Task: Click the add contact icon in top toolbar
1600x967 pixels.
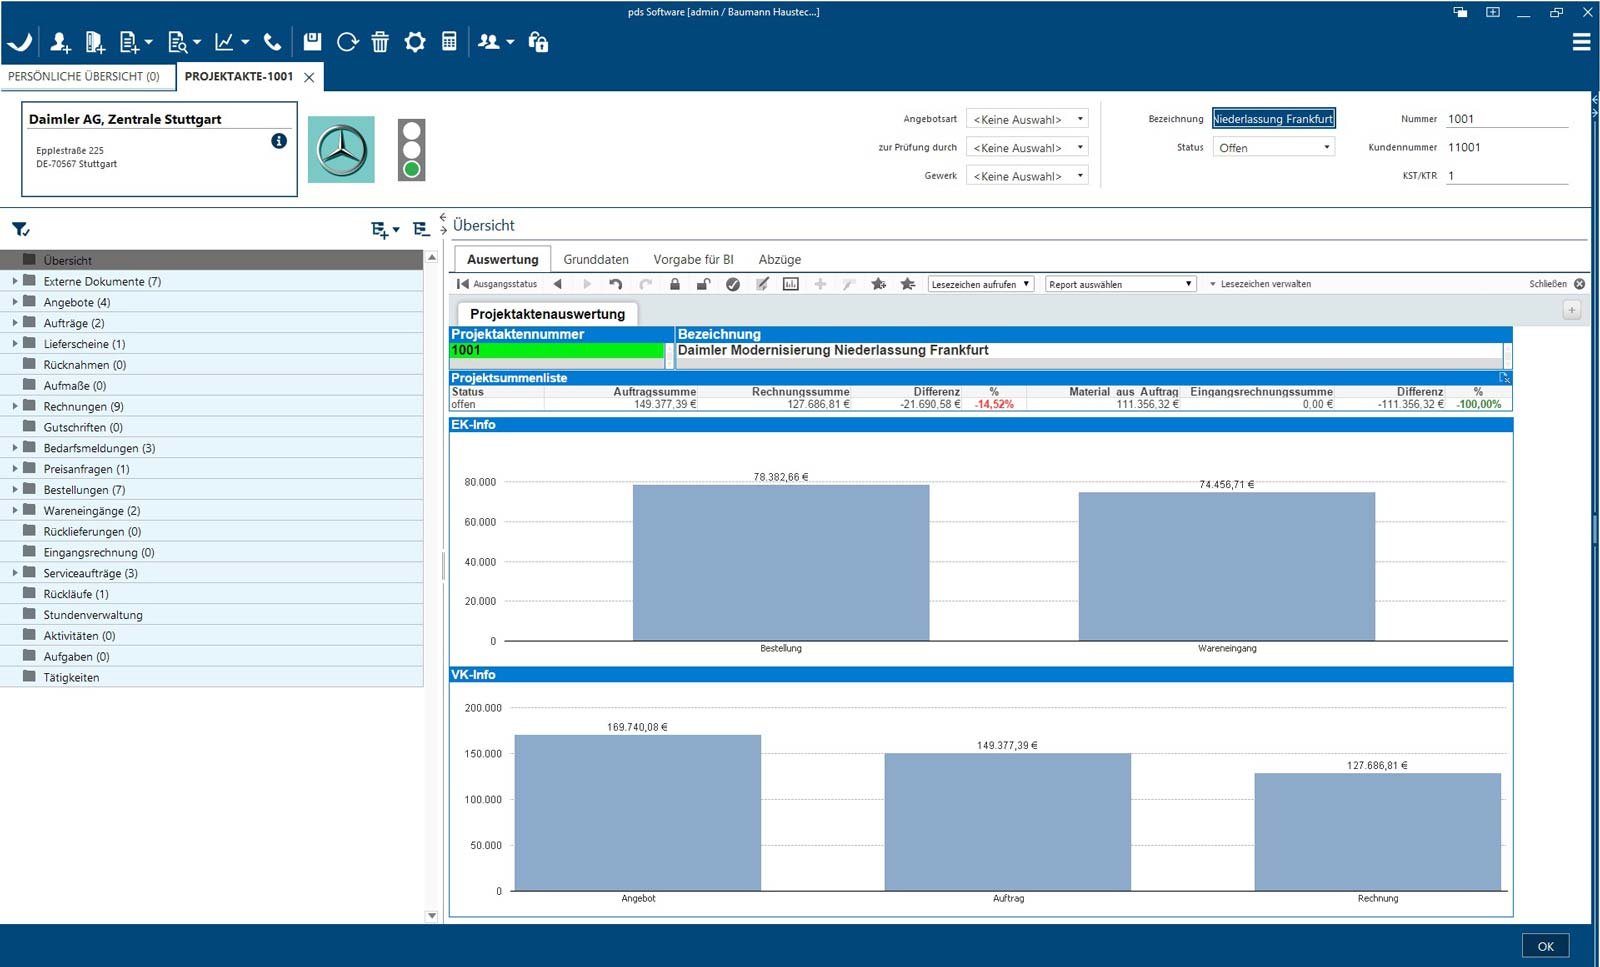Action: [x=60, y=42]
